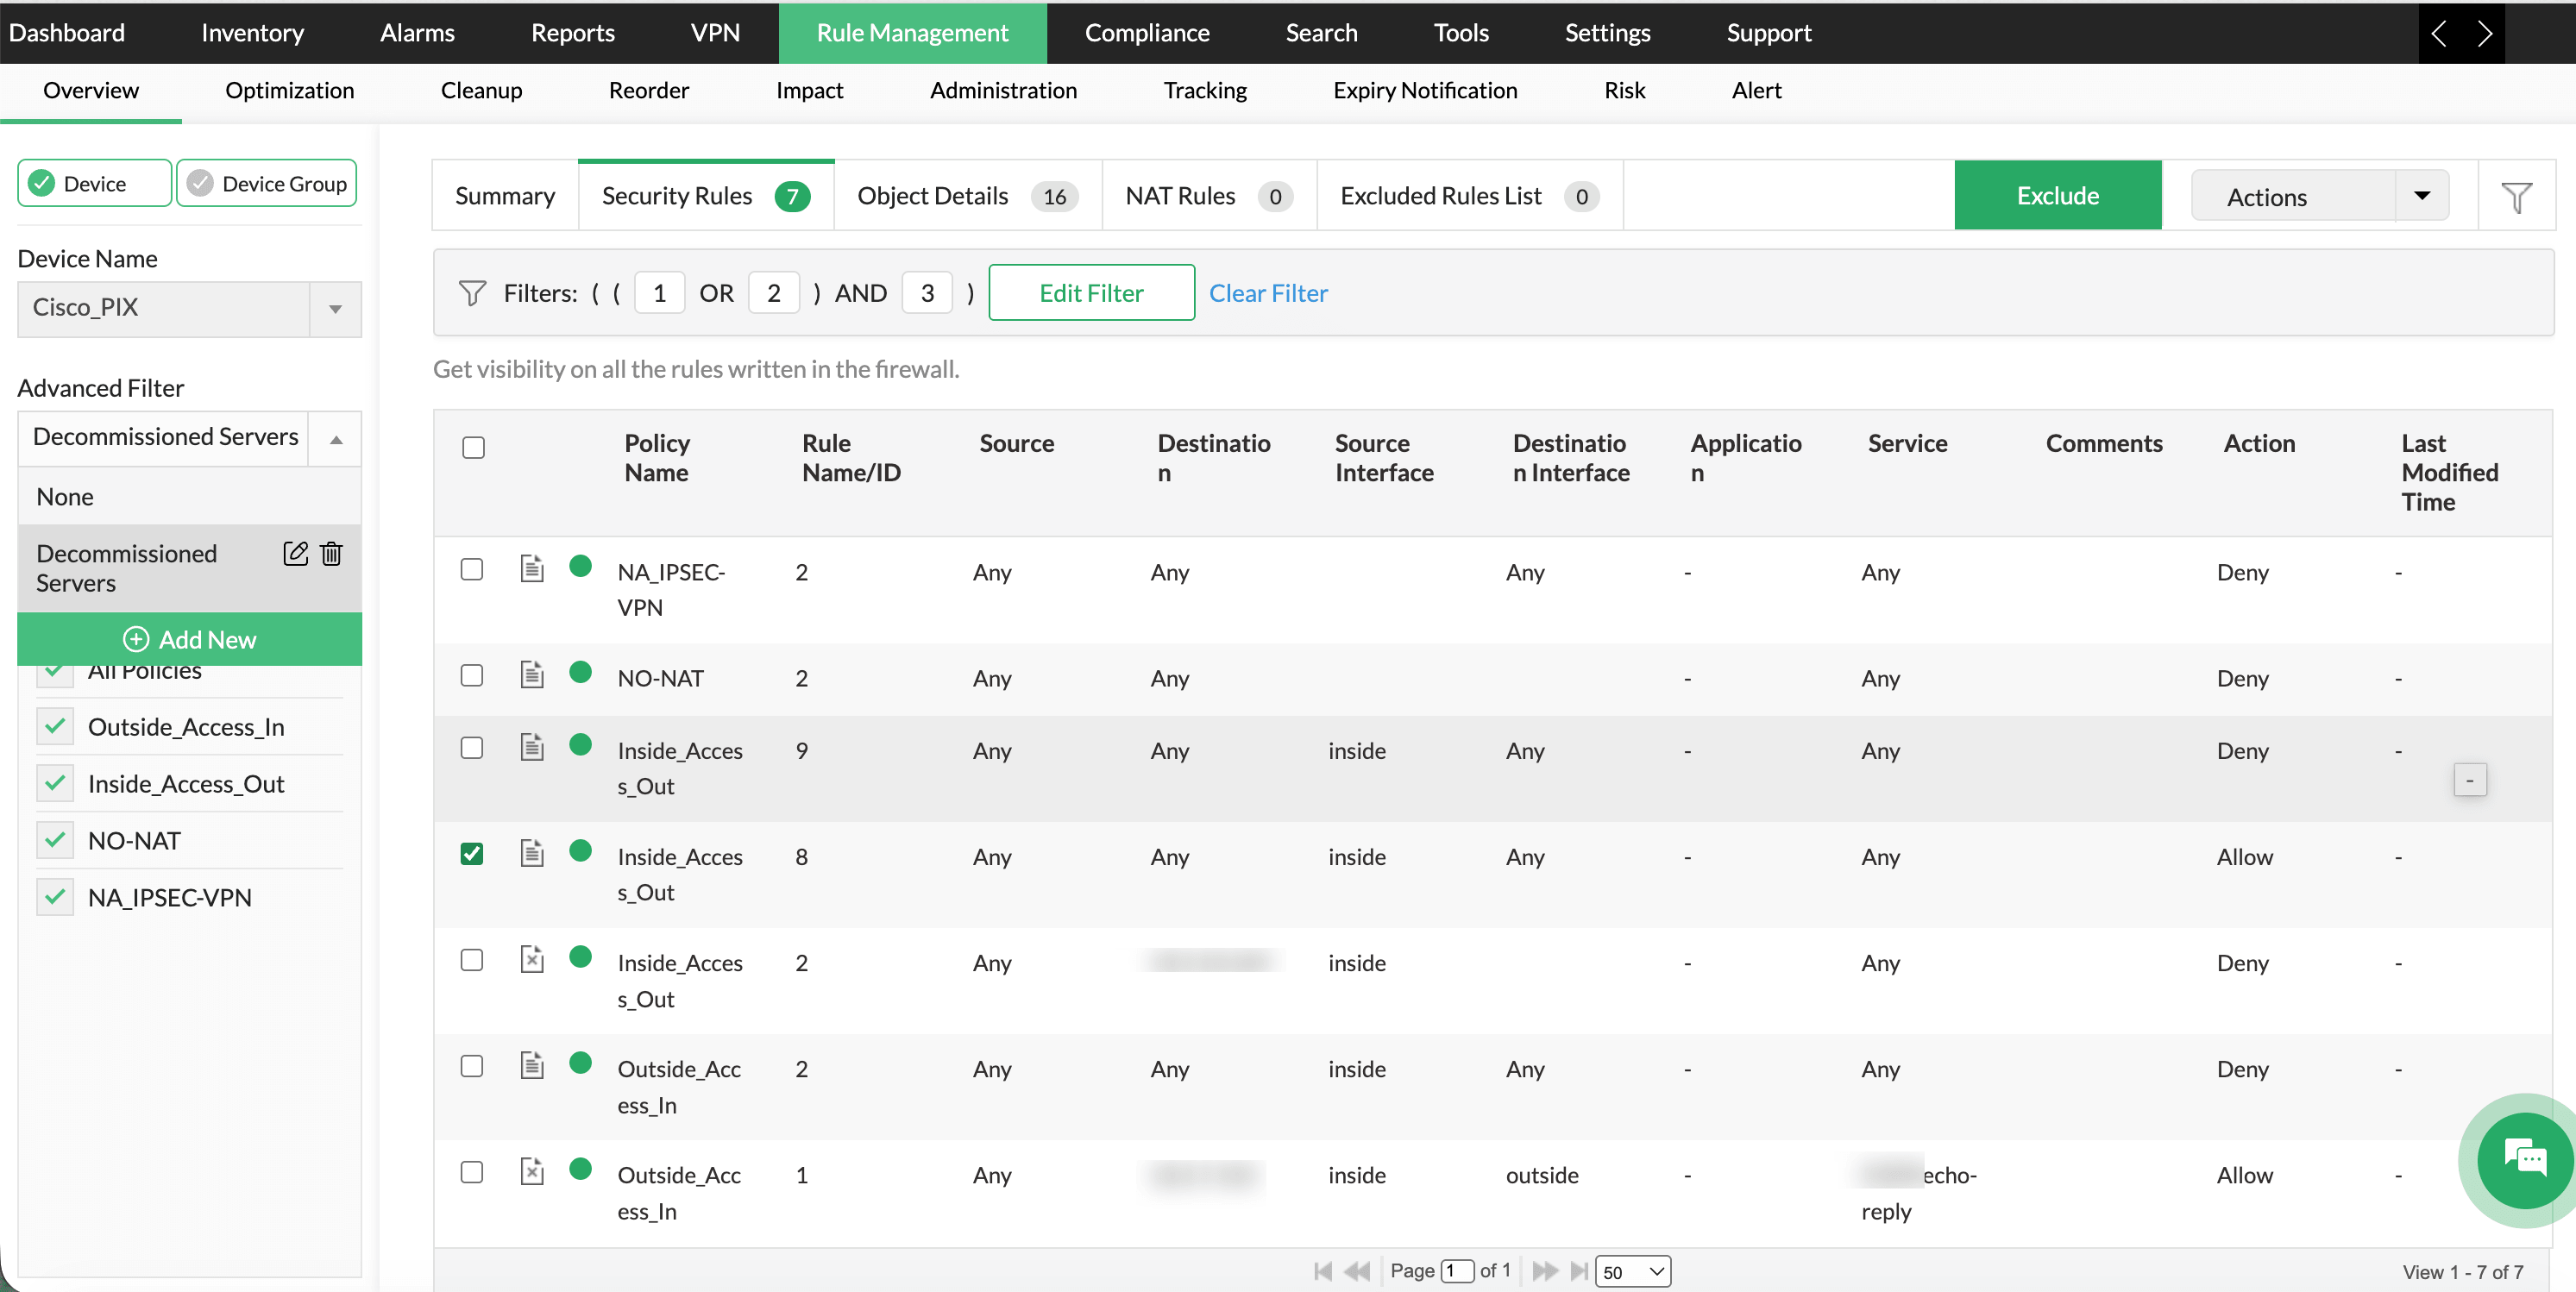Toggle the NA_IPSEC-VPN policy checkbox in sidebar
2576x1292 pixels.
point(55,897)
